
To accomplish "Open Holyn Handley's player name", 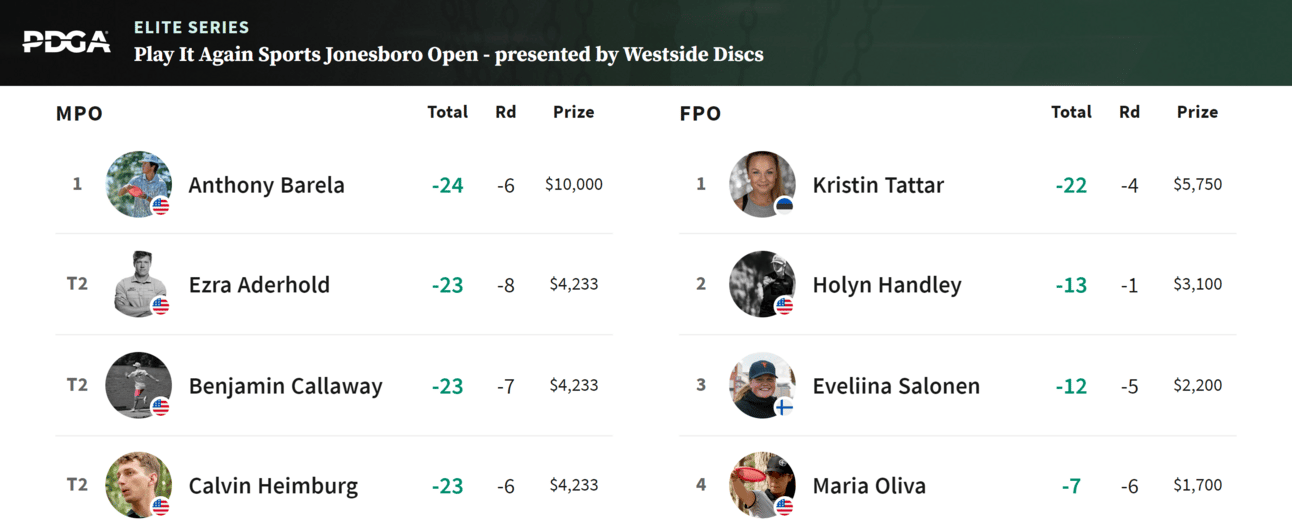I will [x=887, y=285].
